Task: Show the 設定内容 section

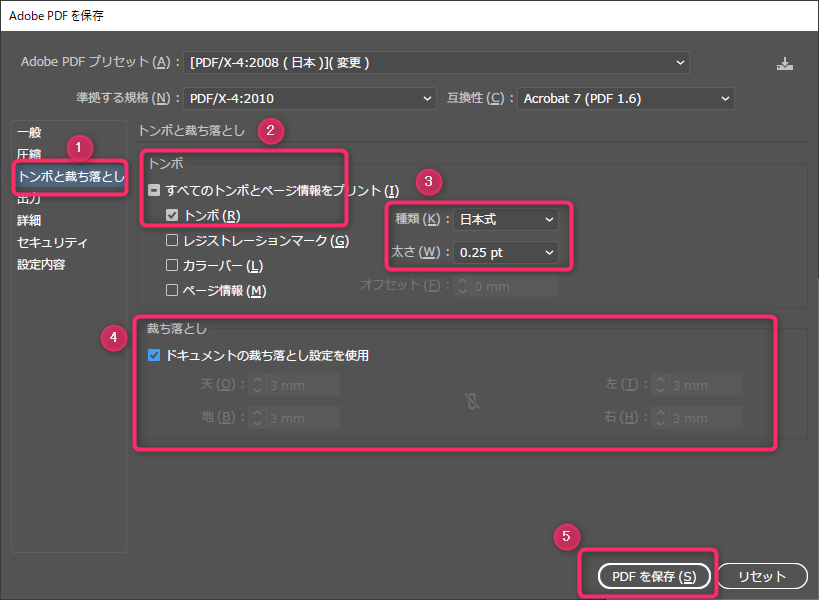Action: click(x=42, y=264)
